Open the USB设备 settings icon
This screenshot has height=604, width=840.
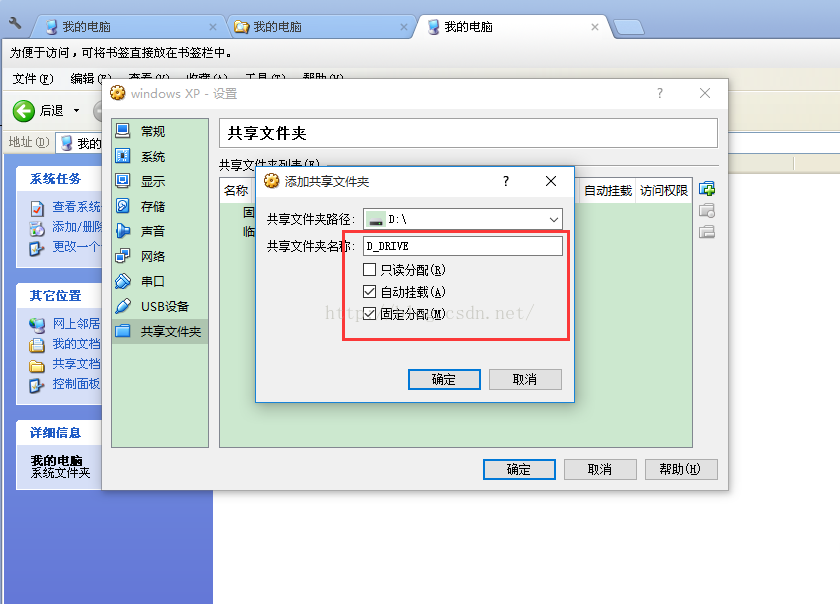click(123, 306)
